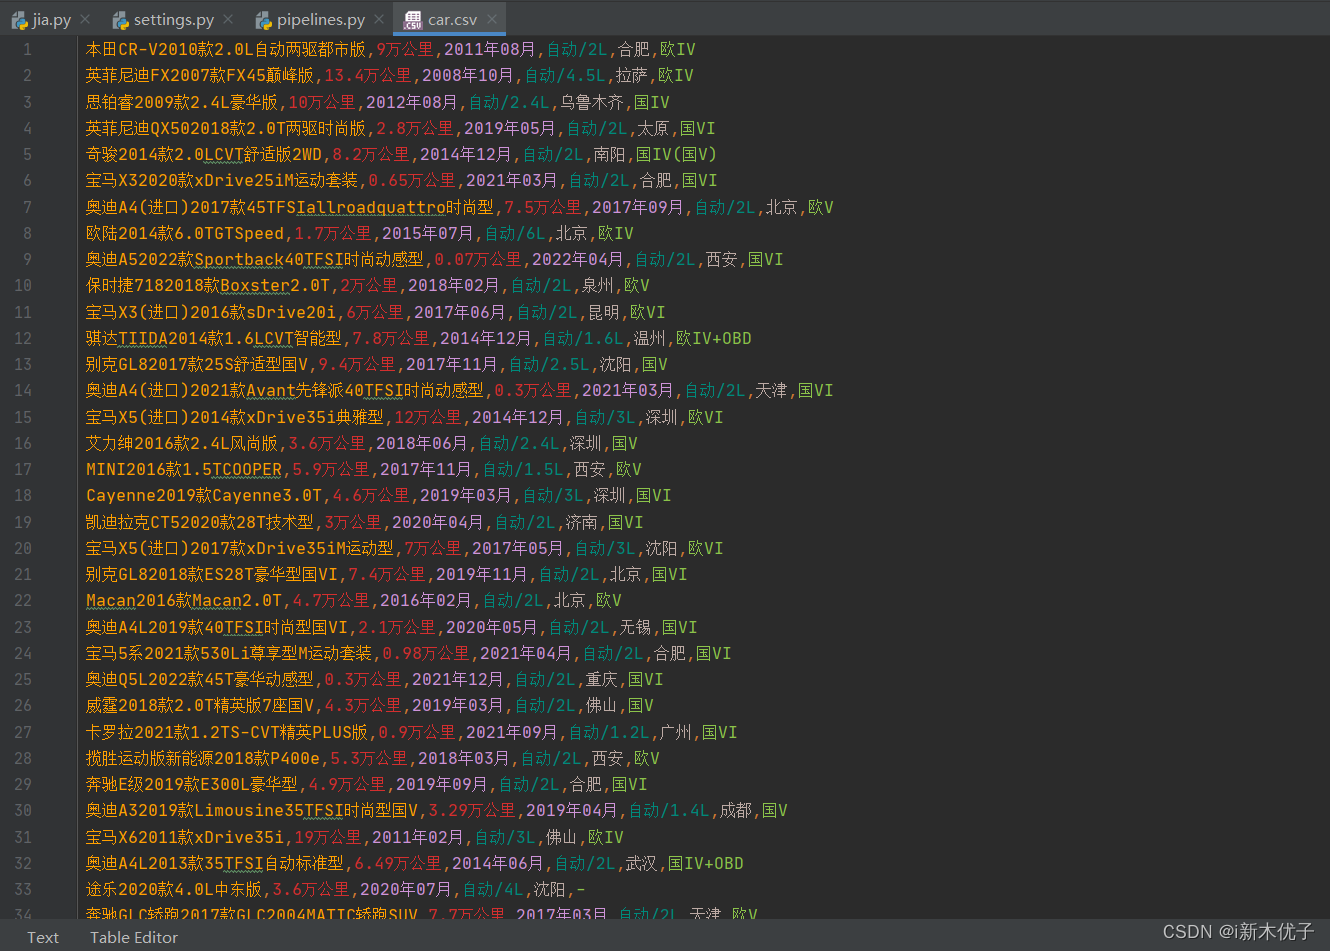Image resolution: width=1330 pixels, height=951 pixels.
Task: Close the car.csv tab
Action: point(492,19)
